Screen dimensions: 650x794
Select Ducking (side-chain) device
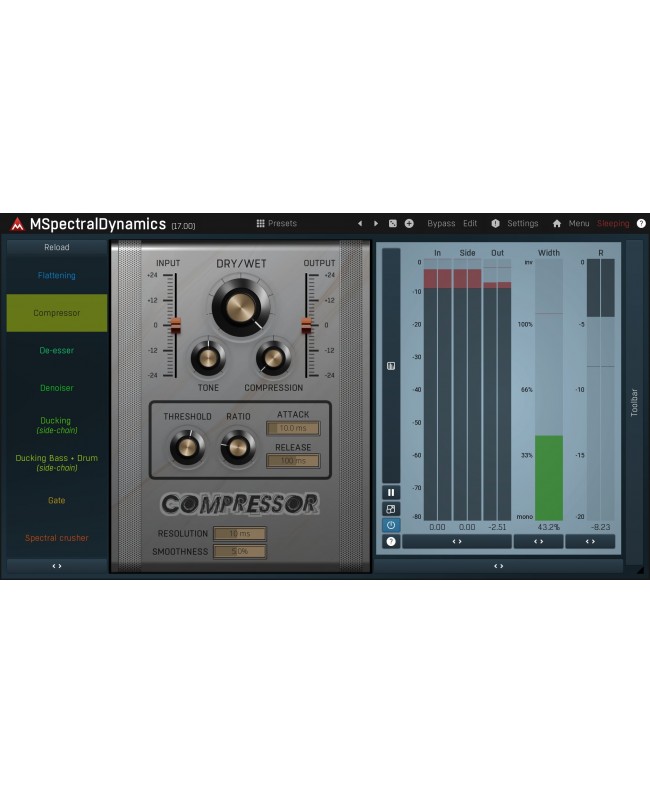click(57, 425)
